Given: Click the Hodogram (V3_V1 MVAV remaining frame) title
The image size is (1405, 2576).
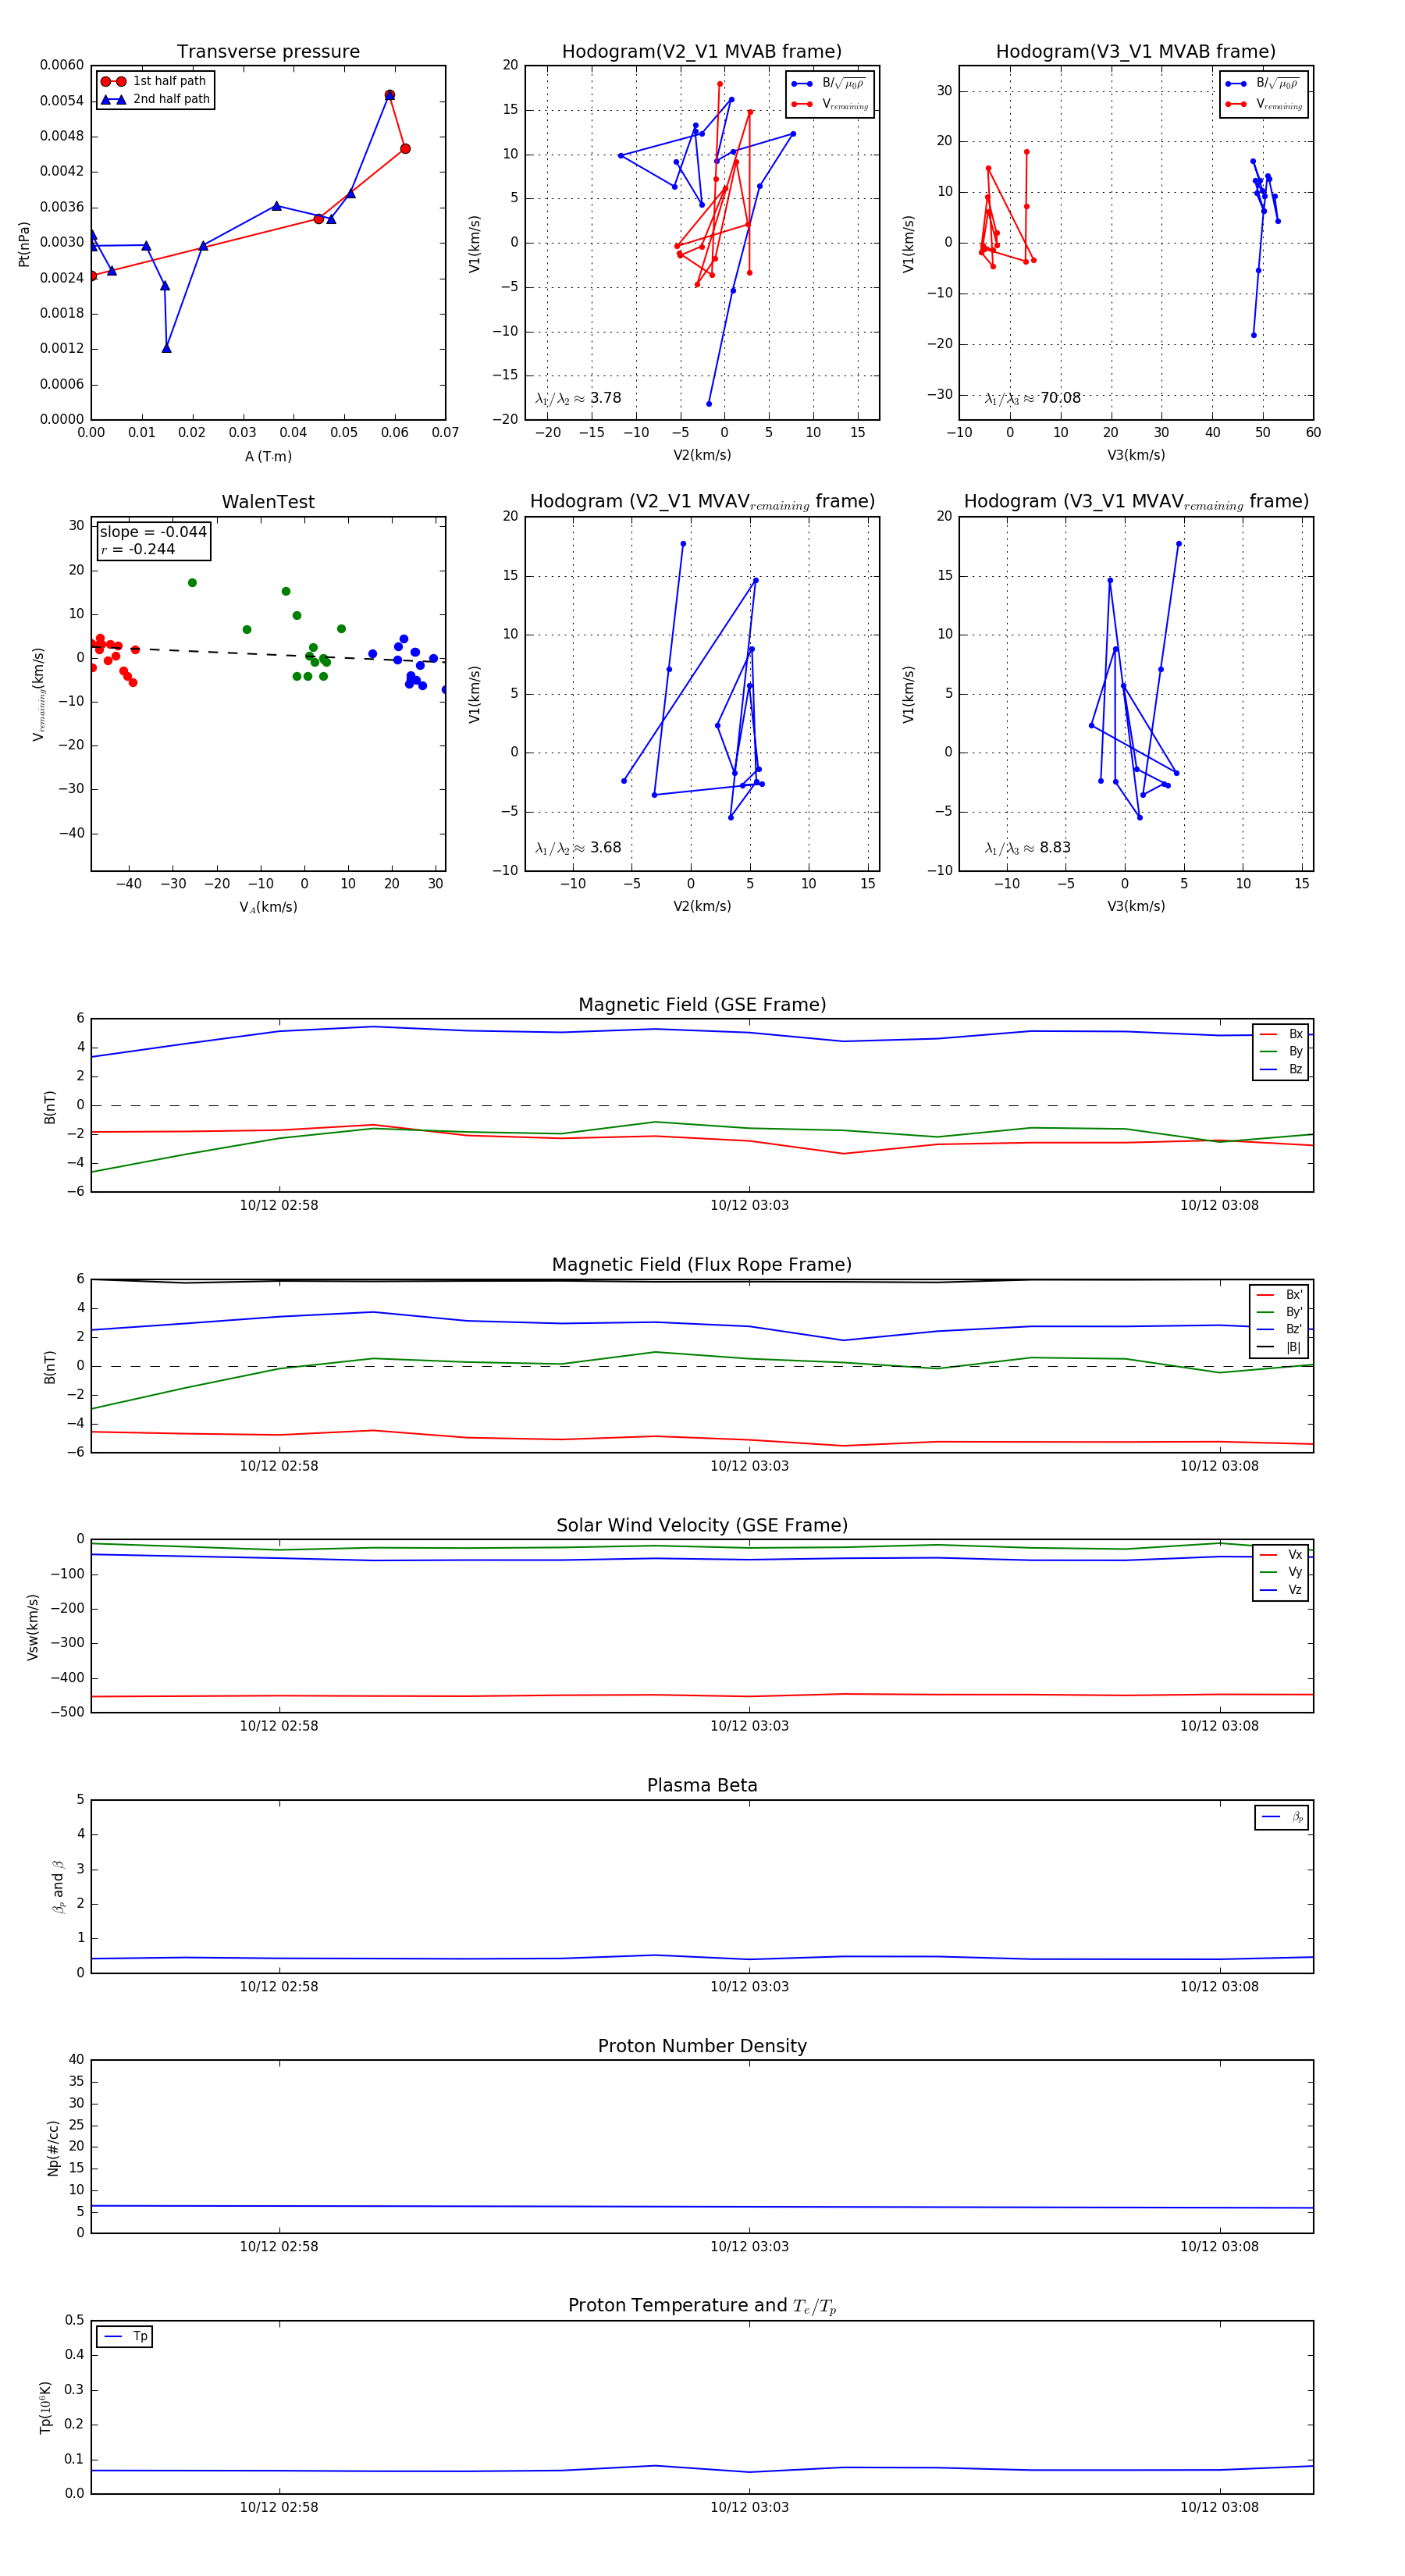Looking at the screenshot, I should [1136, 502].
